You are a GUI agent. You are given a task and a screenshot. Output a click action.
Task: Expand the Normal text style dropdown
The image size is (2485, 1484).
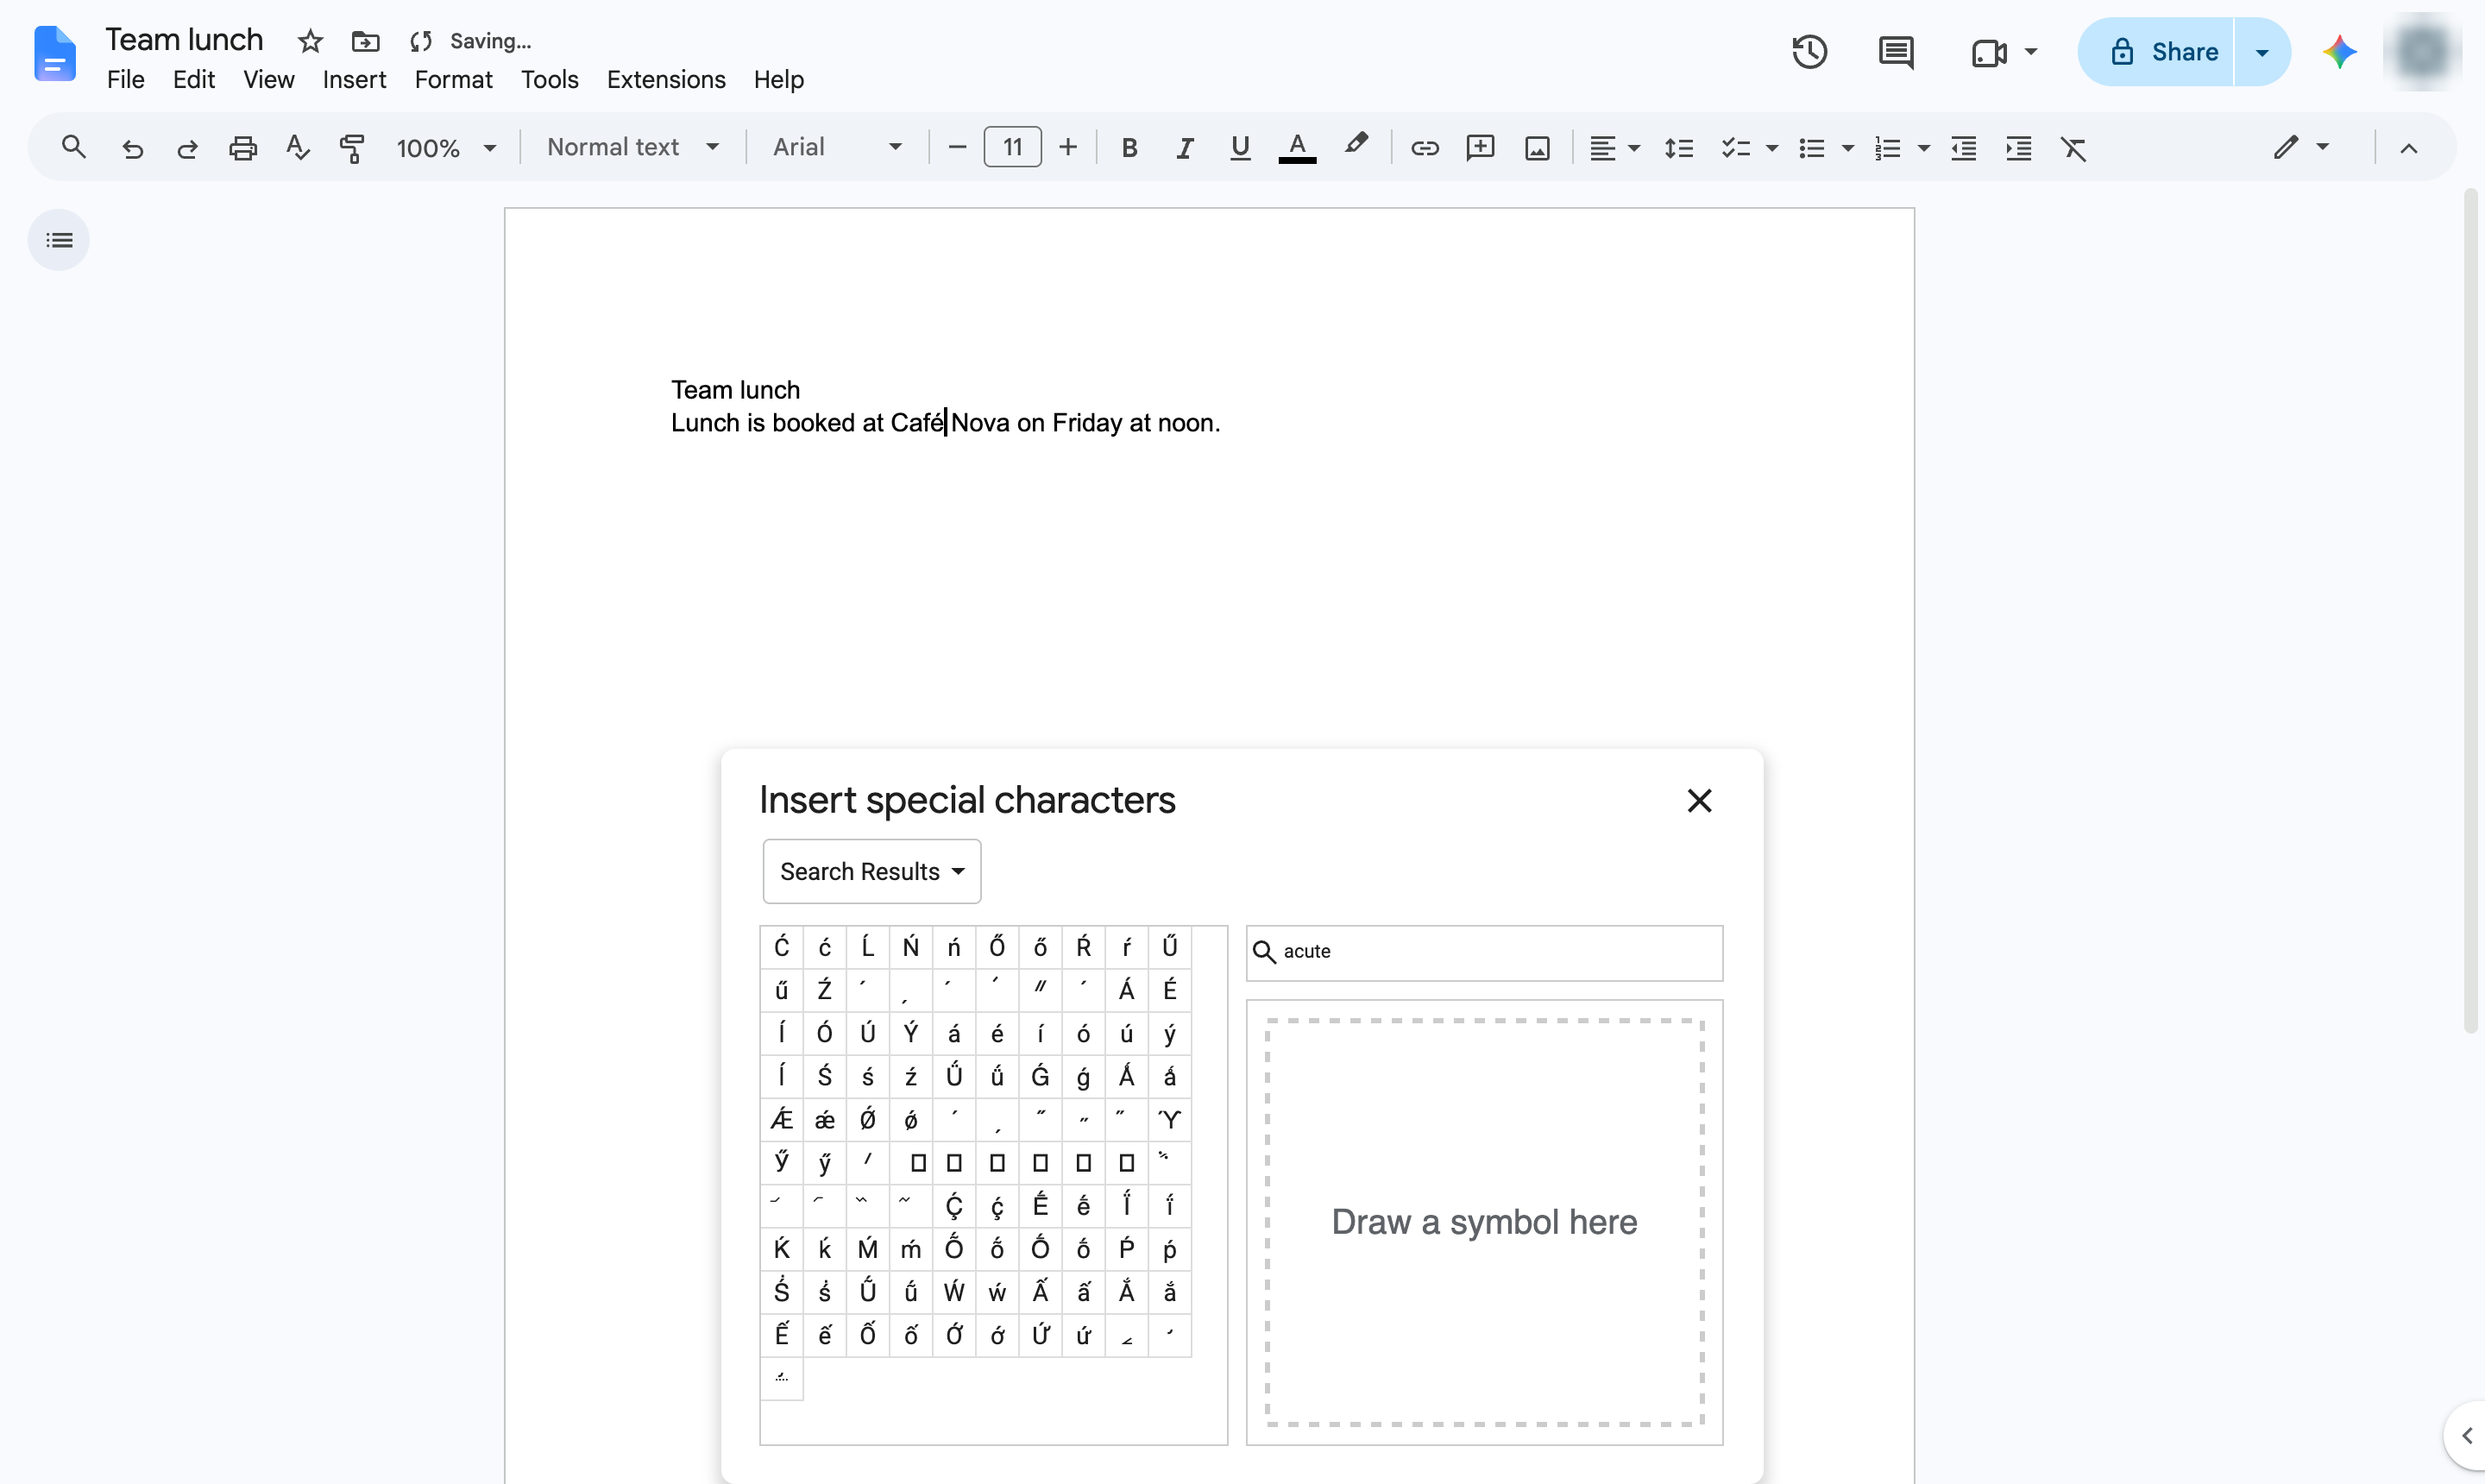tap(633, 148)
